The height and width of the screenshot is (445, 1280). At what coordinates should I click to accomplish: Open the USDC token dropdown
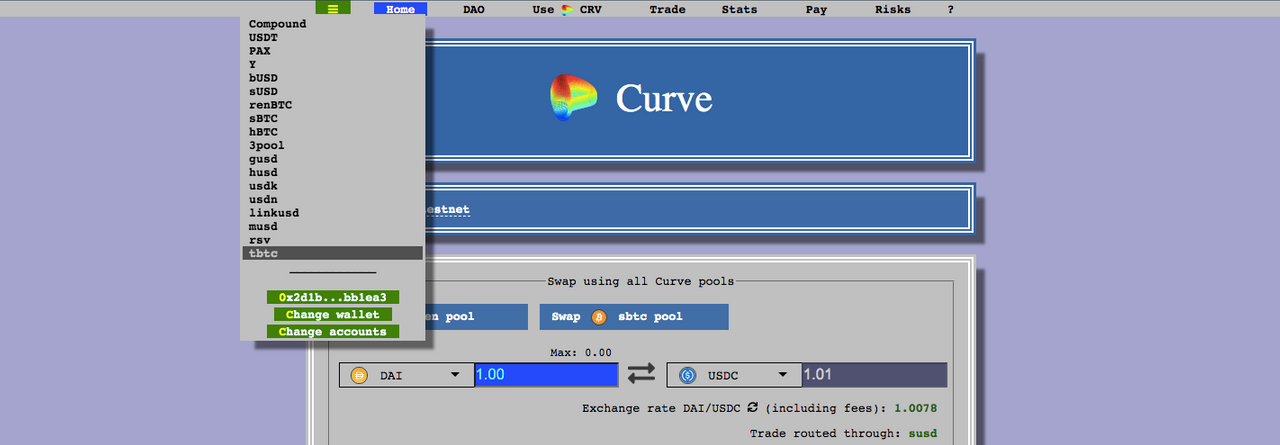click(734, 375)
